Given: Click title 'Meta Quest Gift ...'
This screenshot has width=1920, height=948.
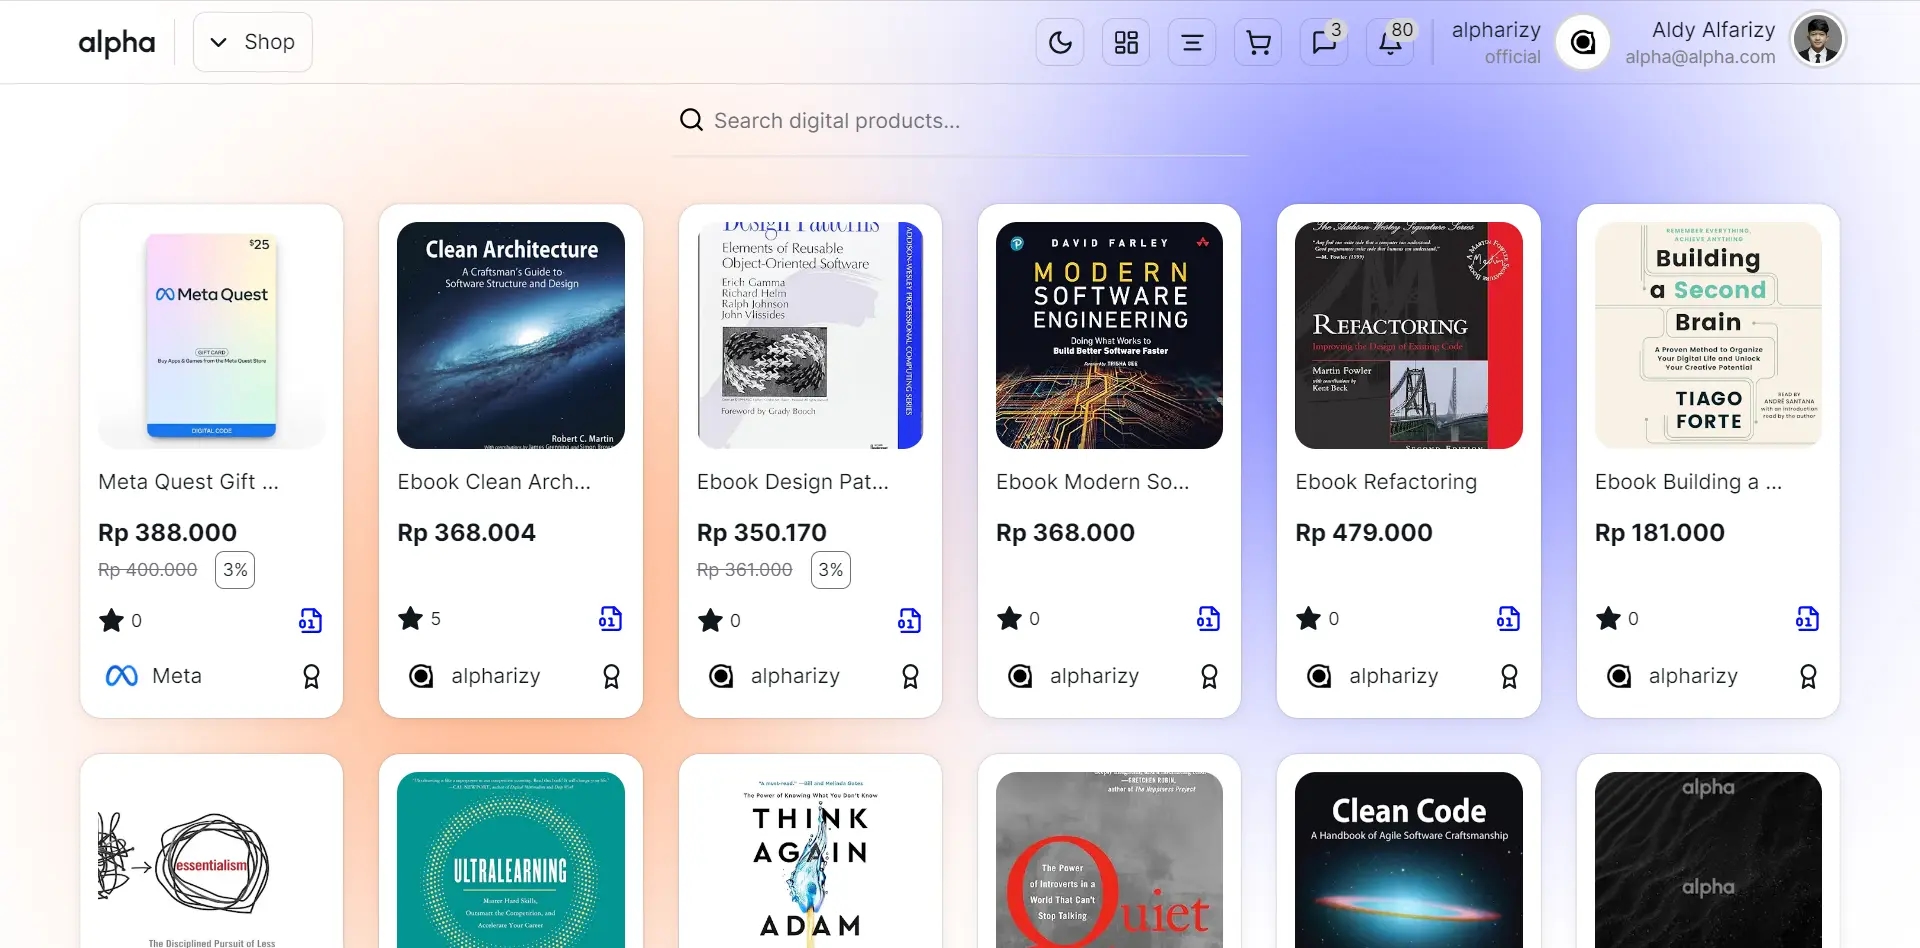Looking at the screenshot, I should pyautogui.click(x=189, y=482).
